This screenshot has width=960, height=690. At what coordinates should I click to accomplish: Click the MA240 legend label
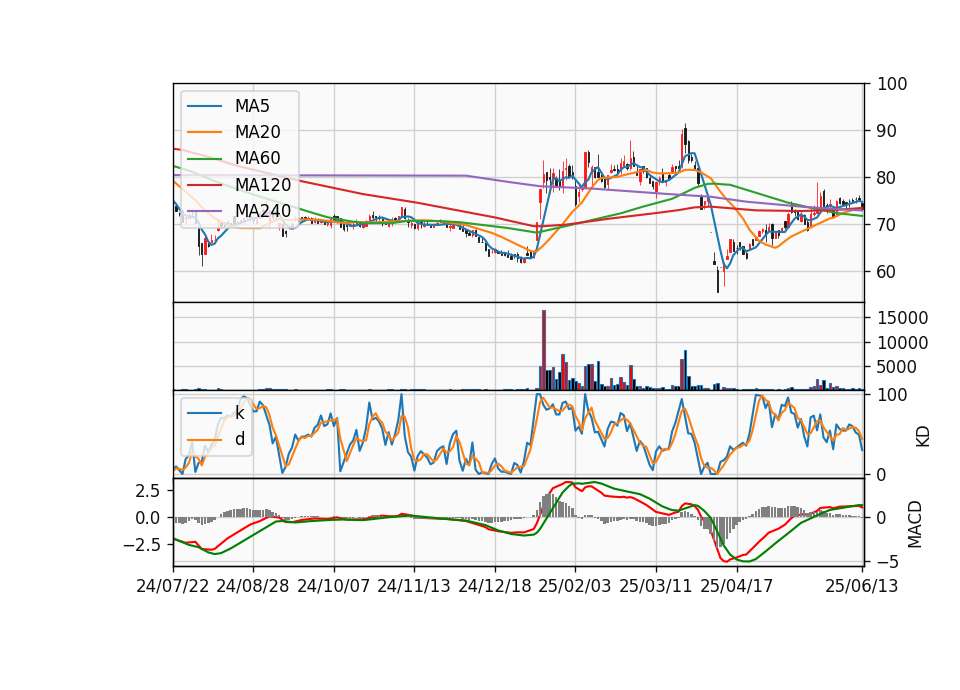(263, 211)
